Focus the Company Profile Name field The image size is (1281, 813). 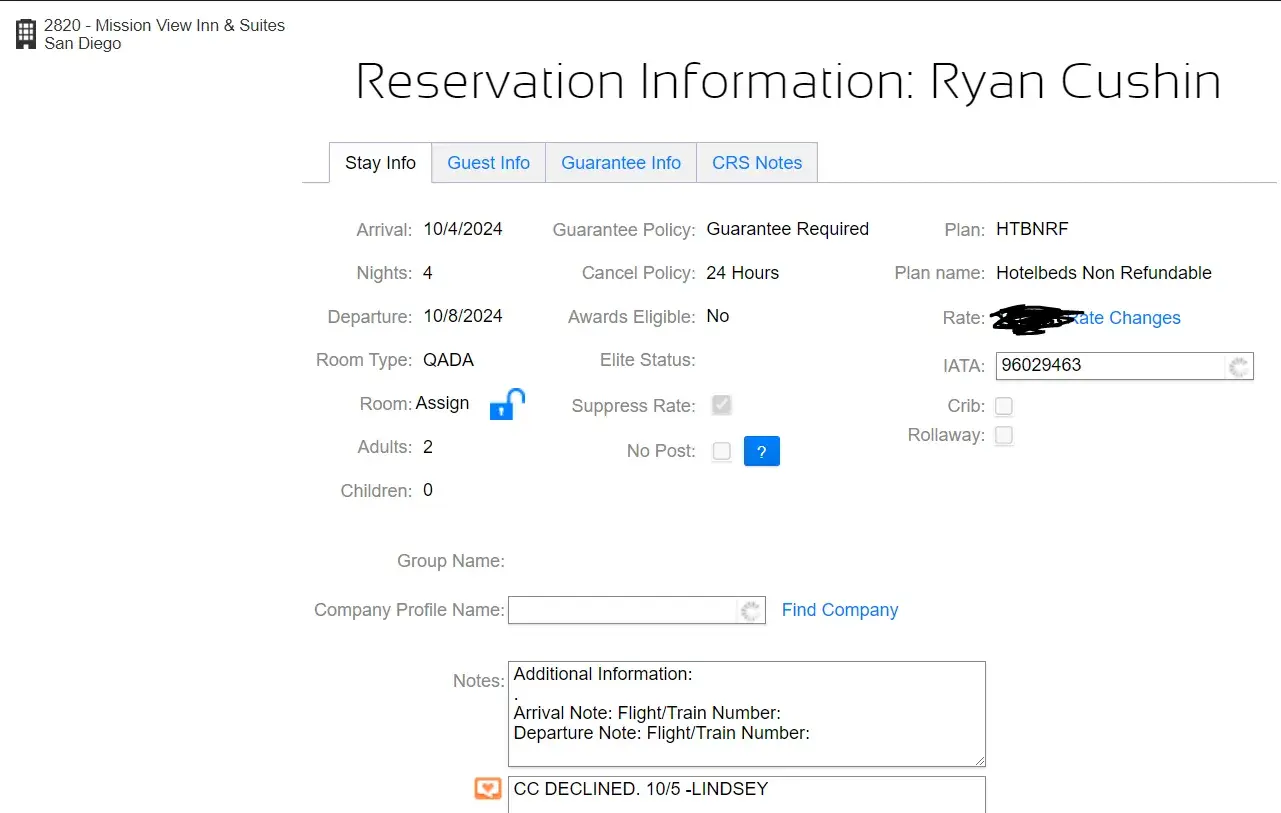pos(622,610)
